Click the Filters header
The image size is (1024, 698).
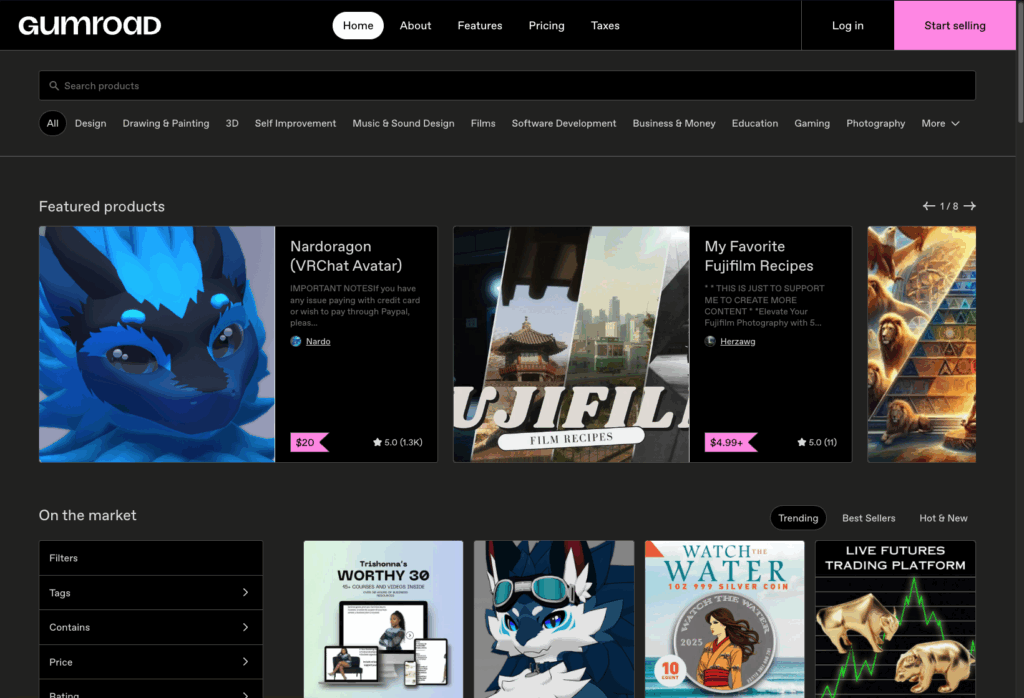(x=151, y=558)
